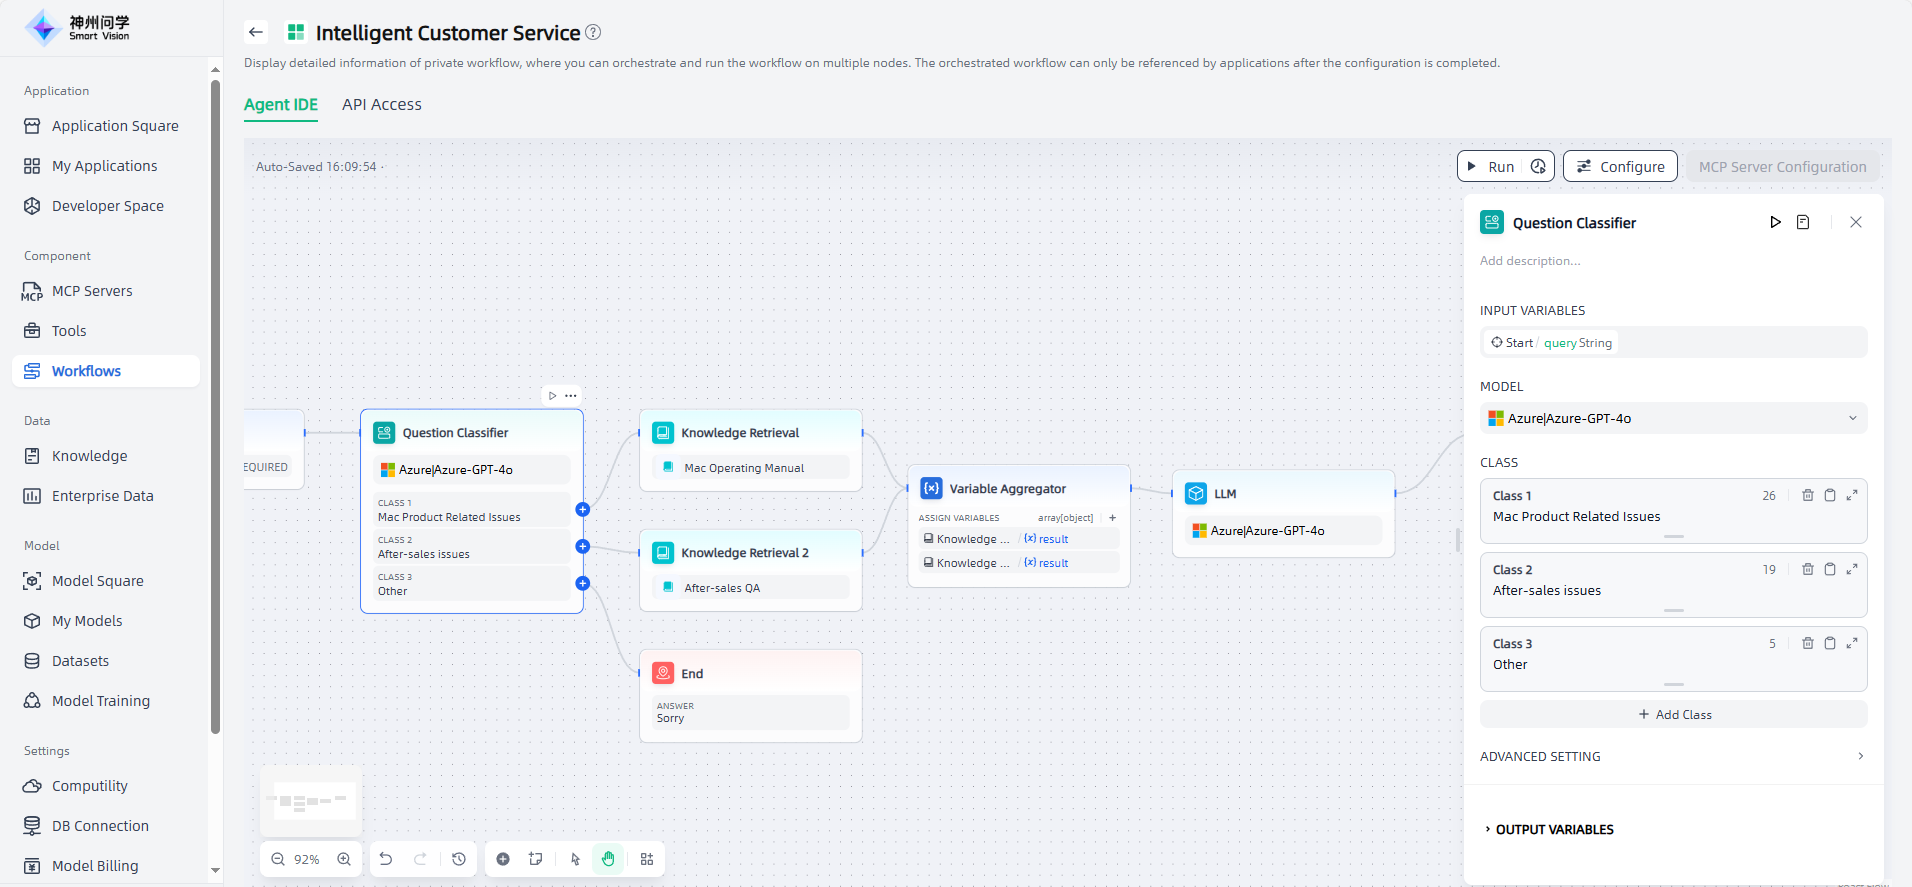Delete Class 2 After-sales issues

1807,569
